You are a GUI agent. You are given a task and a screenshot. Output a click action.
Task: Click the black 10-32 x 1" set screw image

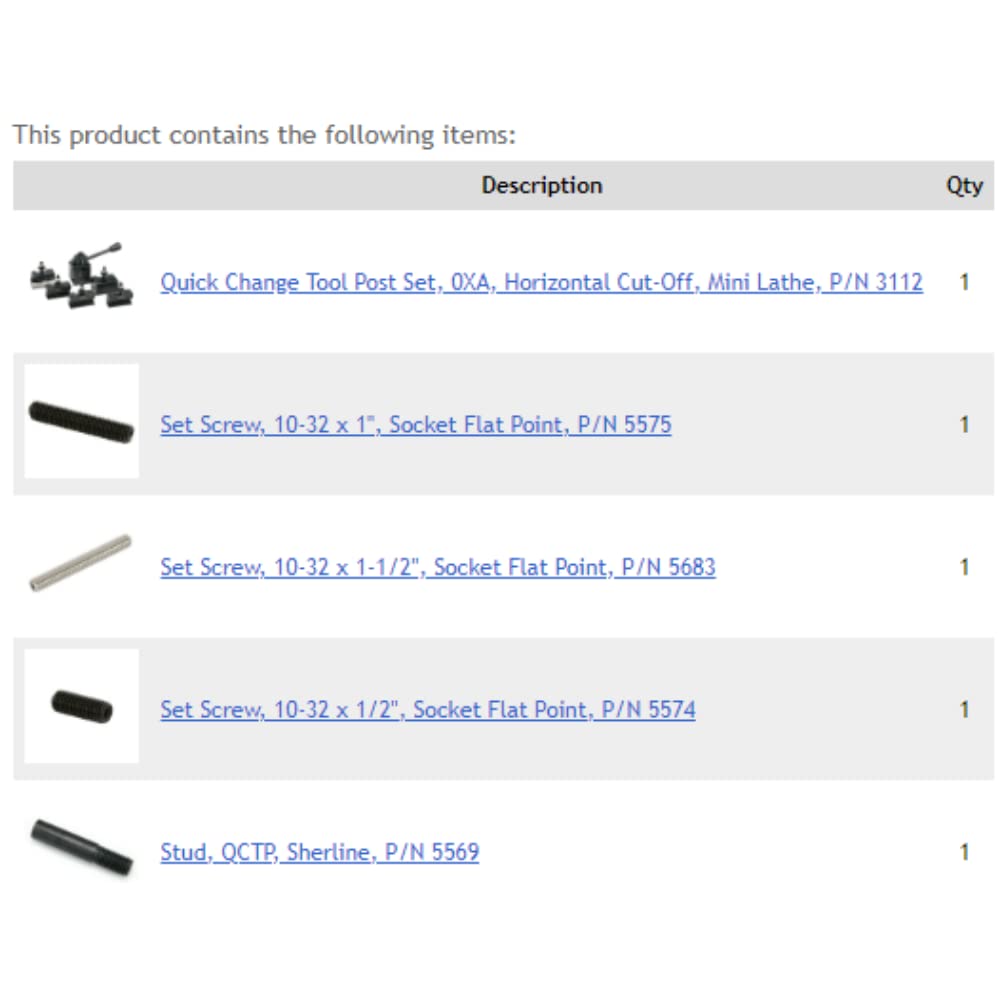pos(81,422)
